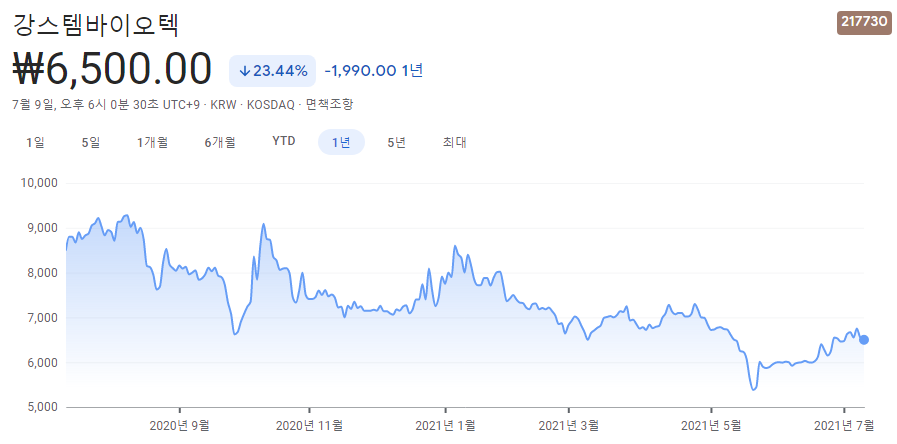Switch chart to 5일 range
Viewport: 897px width, 444px height.
pyautogui.click(x=91, y=142)
